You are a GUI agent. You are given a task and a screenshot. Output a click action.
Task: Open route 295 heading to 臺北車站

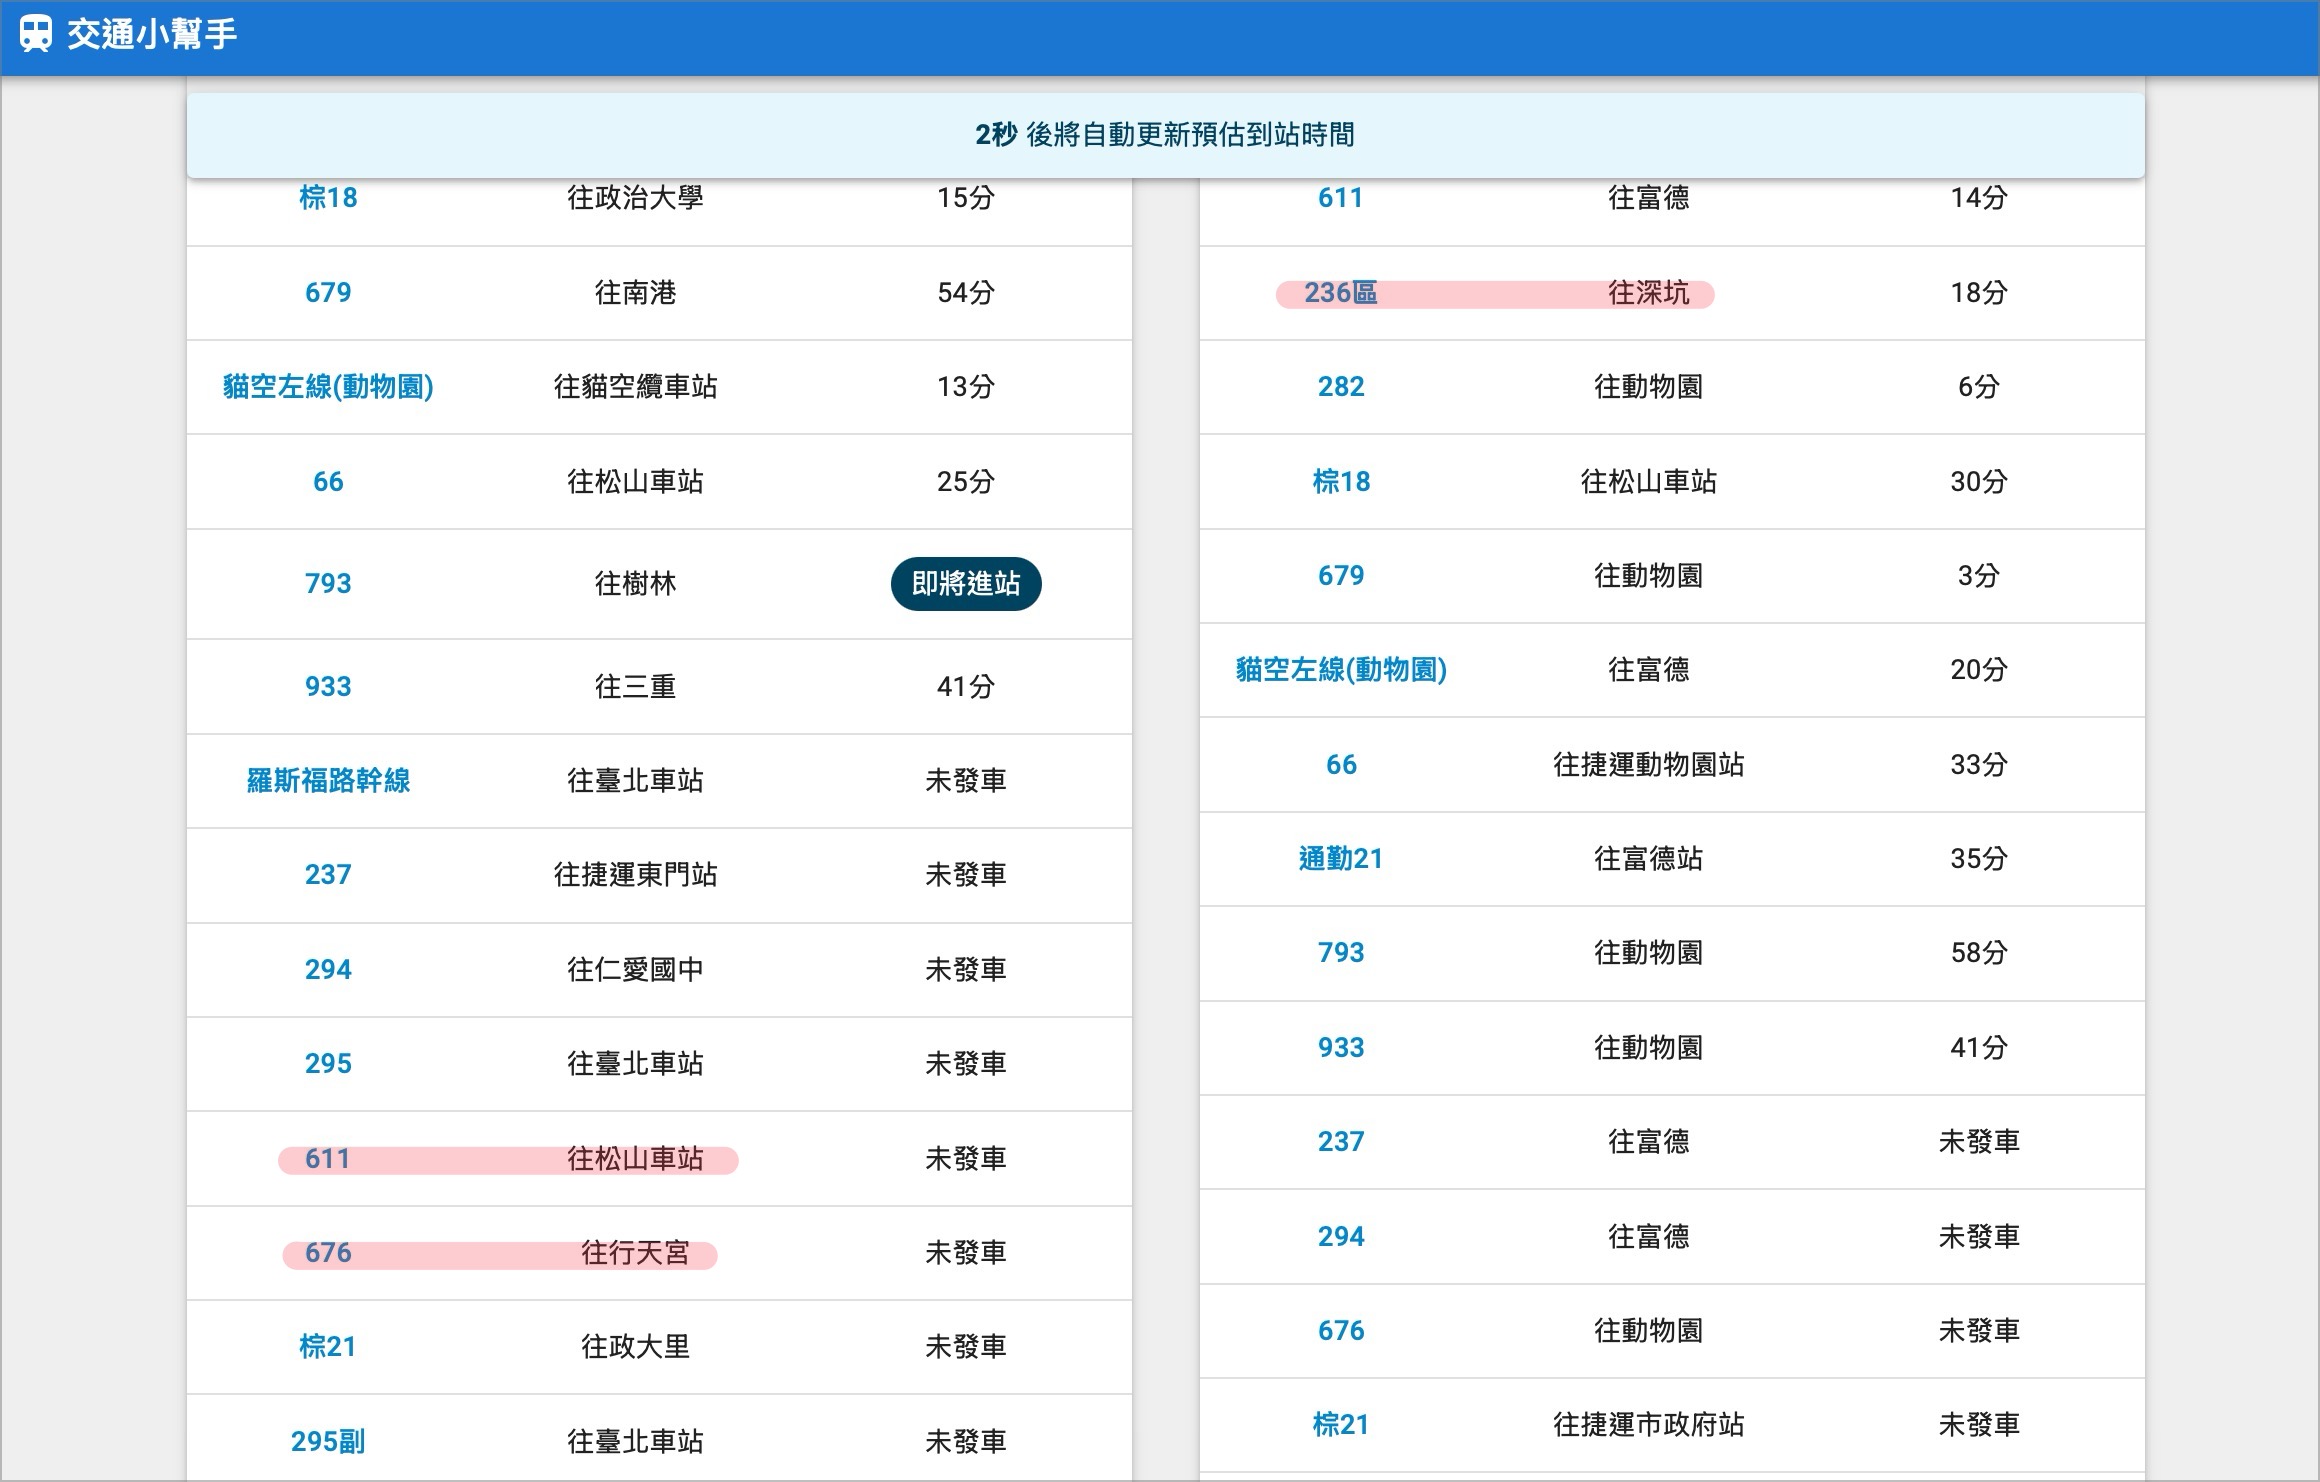pos(328,1064)
